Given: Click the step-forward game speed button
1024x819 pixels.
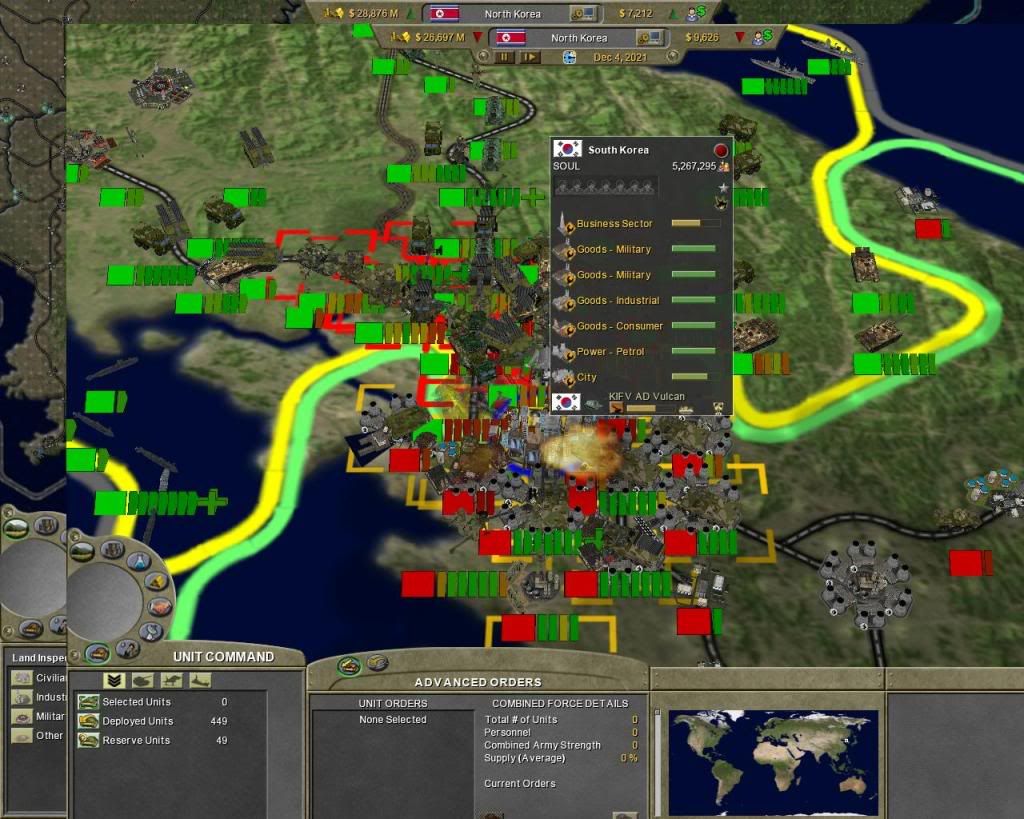Looking at the screenshot, I should coord(530,57).
